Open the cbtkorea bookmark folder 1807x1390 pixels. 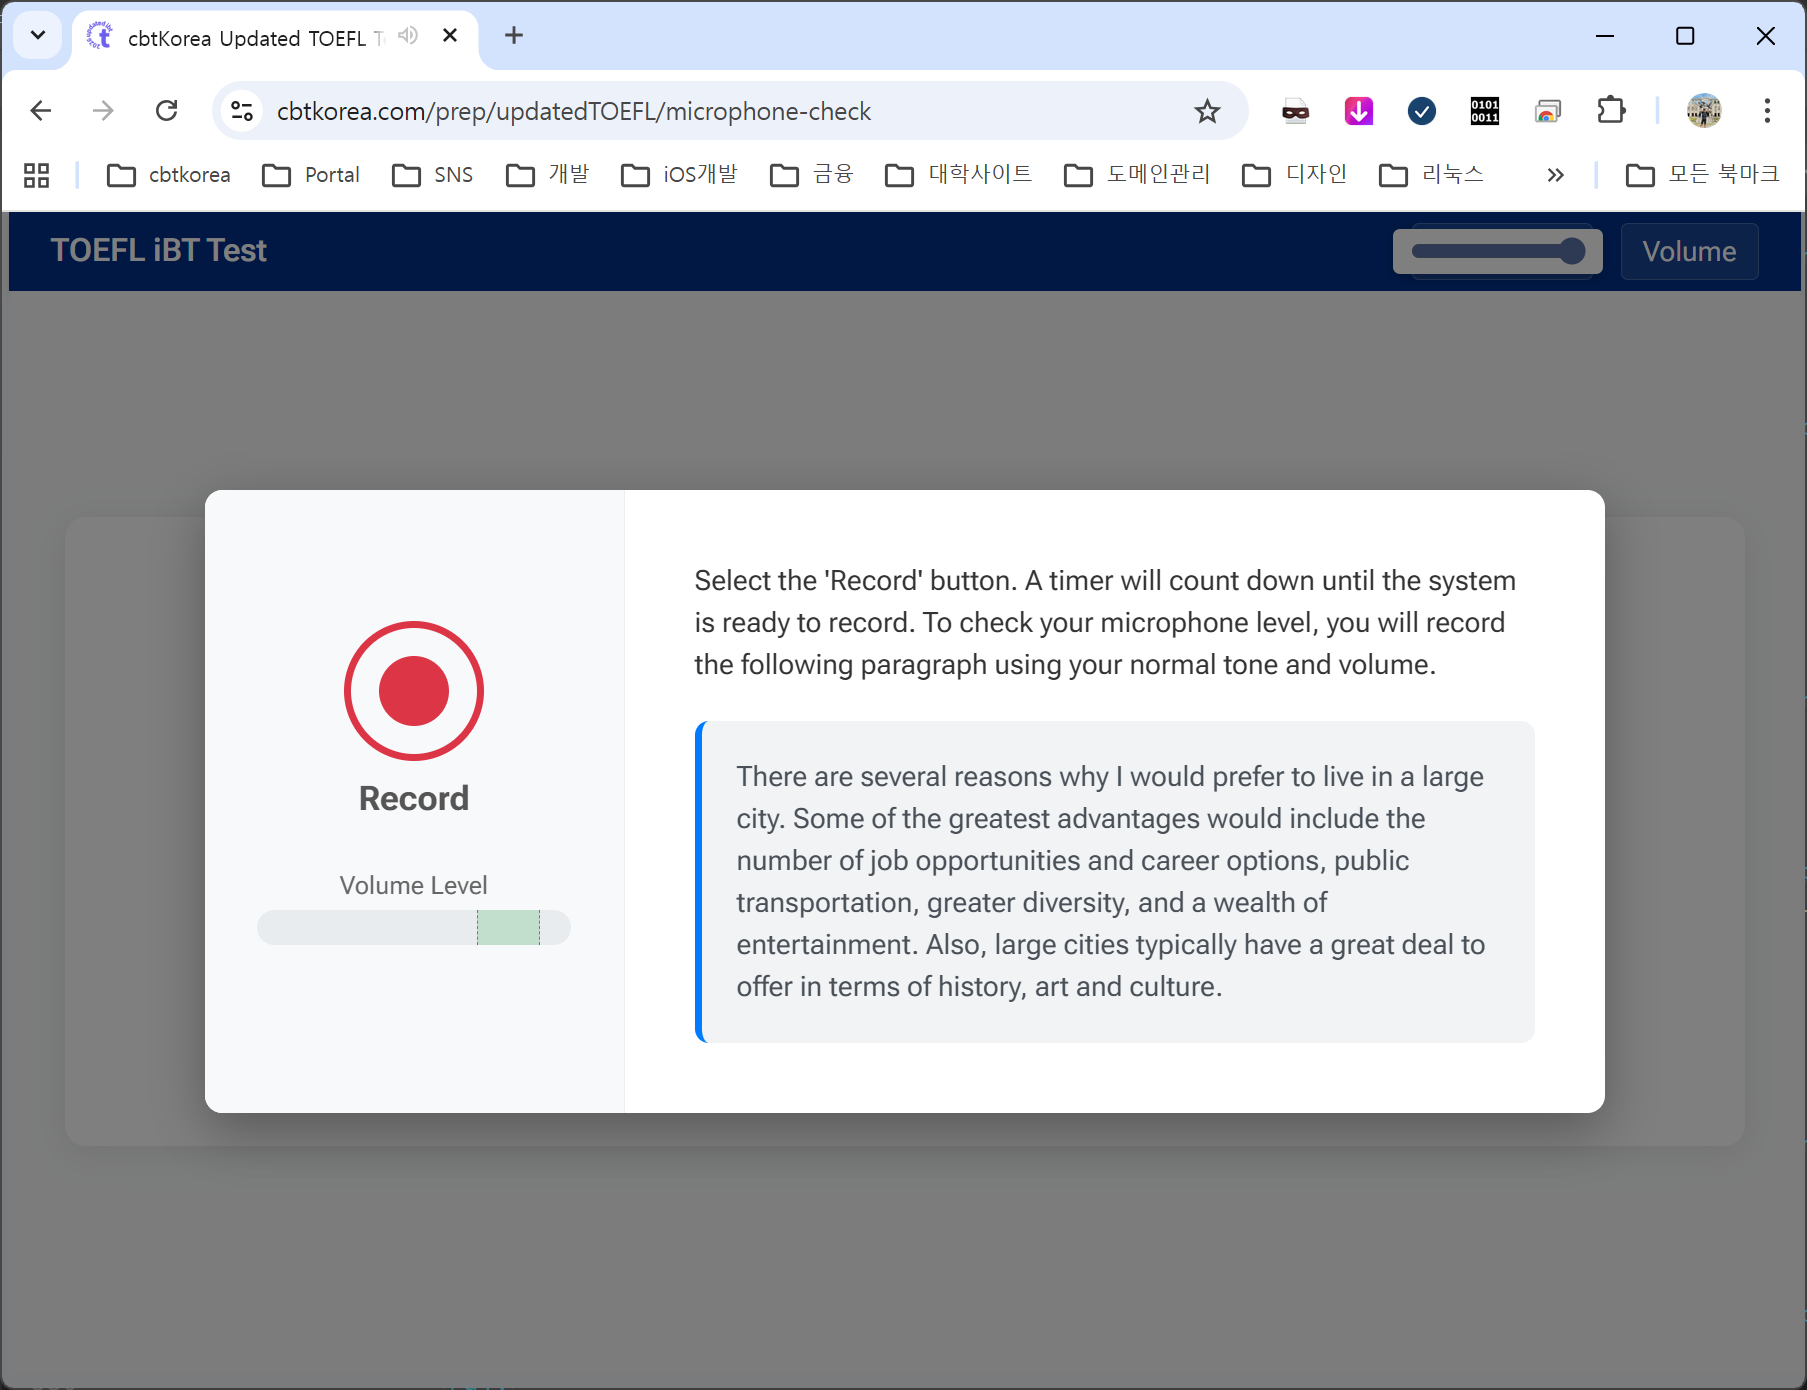tap(169, 175)
